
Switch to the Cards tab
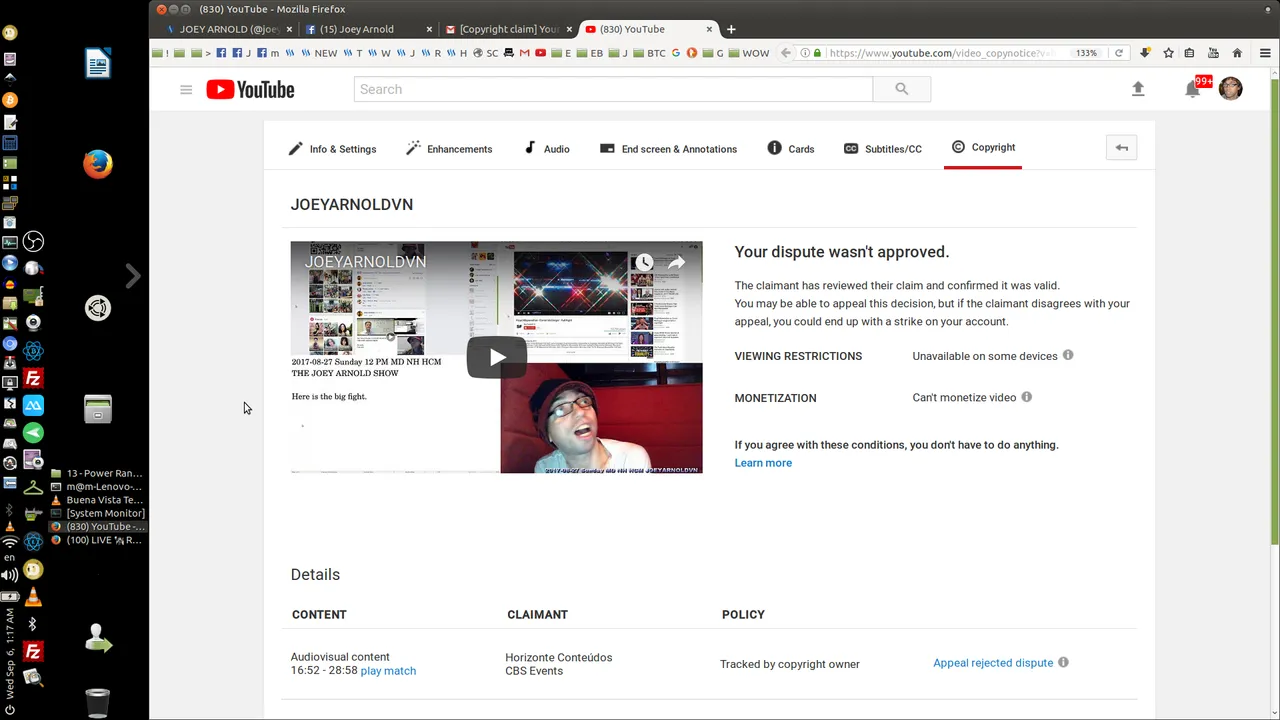pyautogui.click(x=790, y=148)
